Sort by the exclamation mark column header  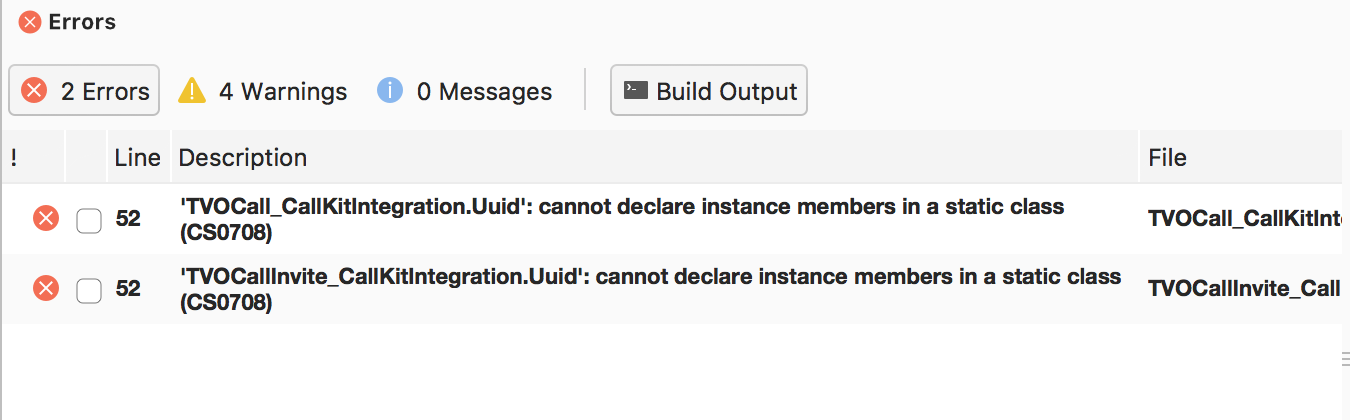coord(33,157)
